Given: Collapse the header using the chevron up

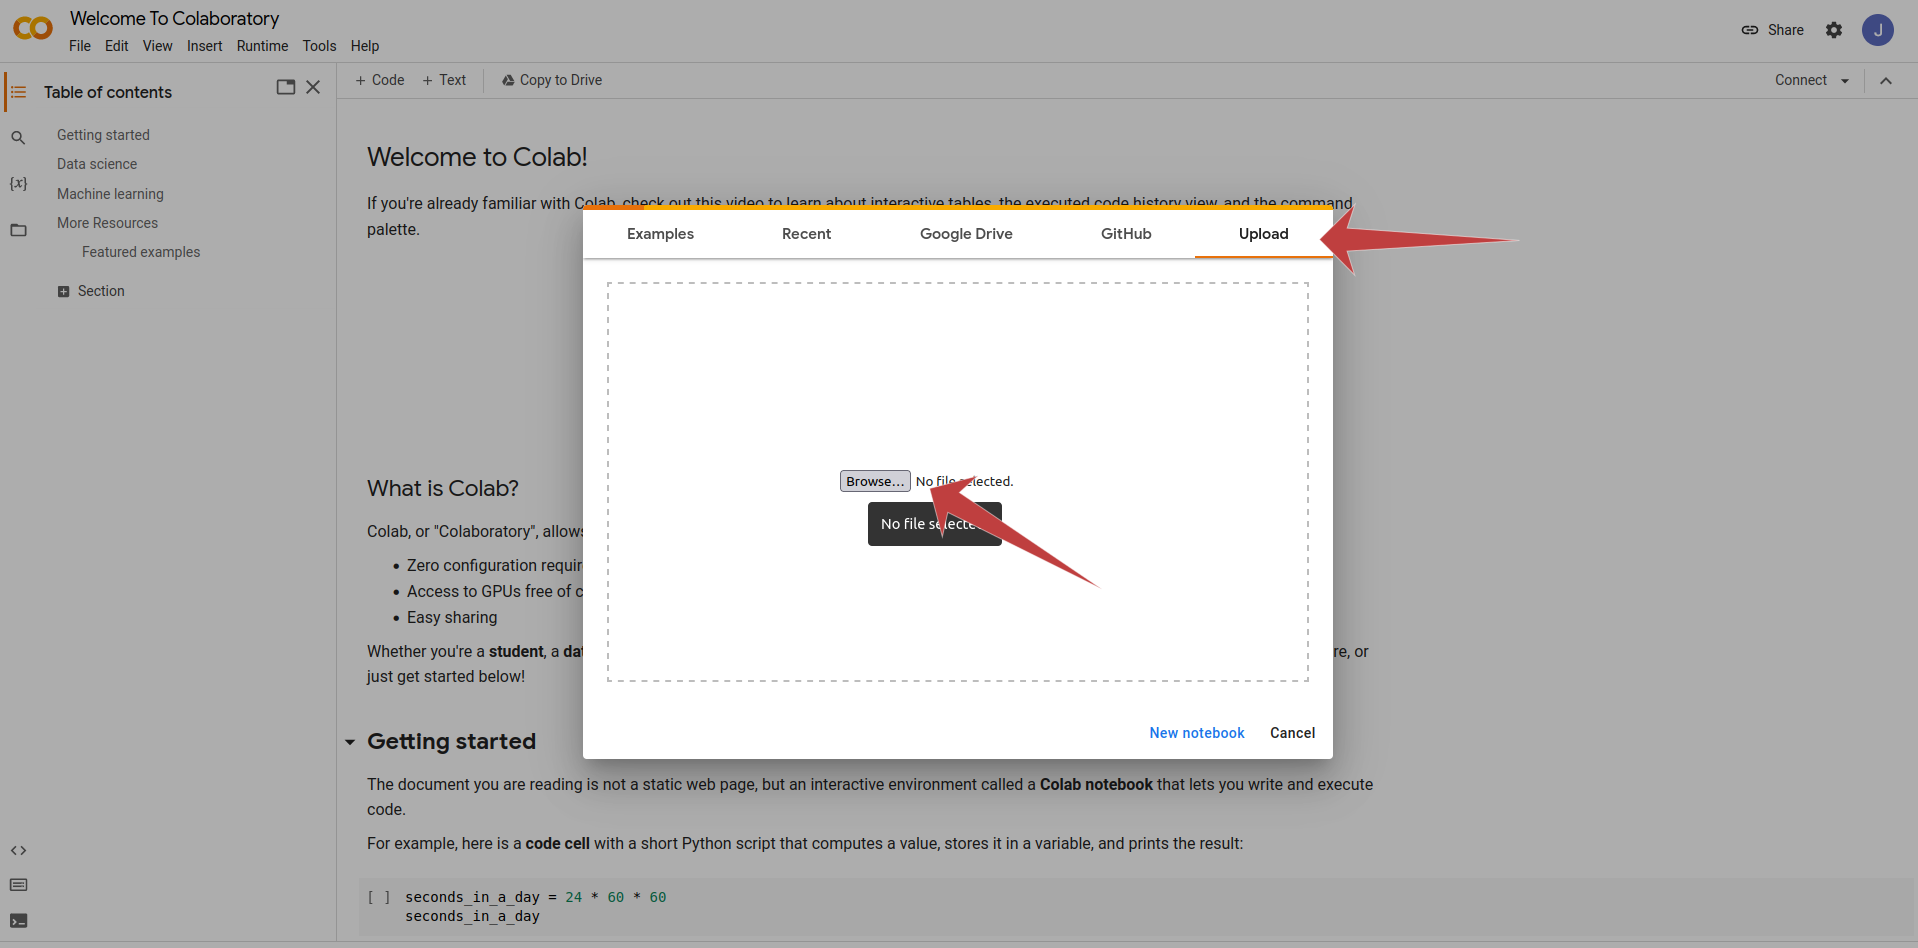Looking at the screenshot, I should point(1886,81).
